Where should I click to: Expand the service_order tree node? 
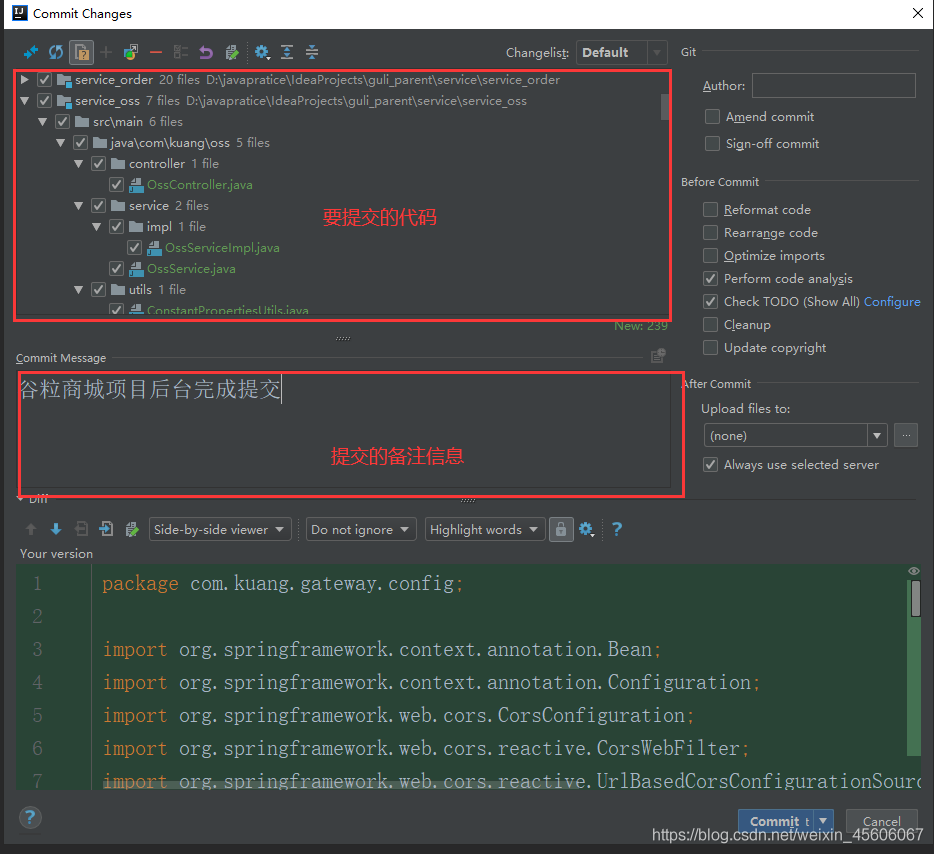coord(24,79)
